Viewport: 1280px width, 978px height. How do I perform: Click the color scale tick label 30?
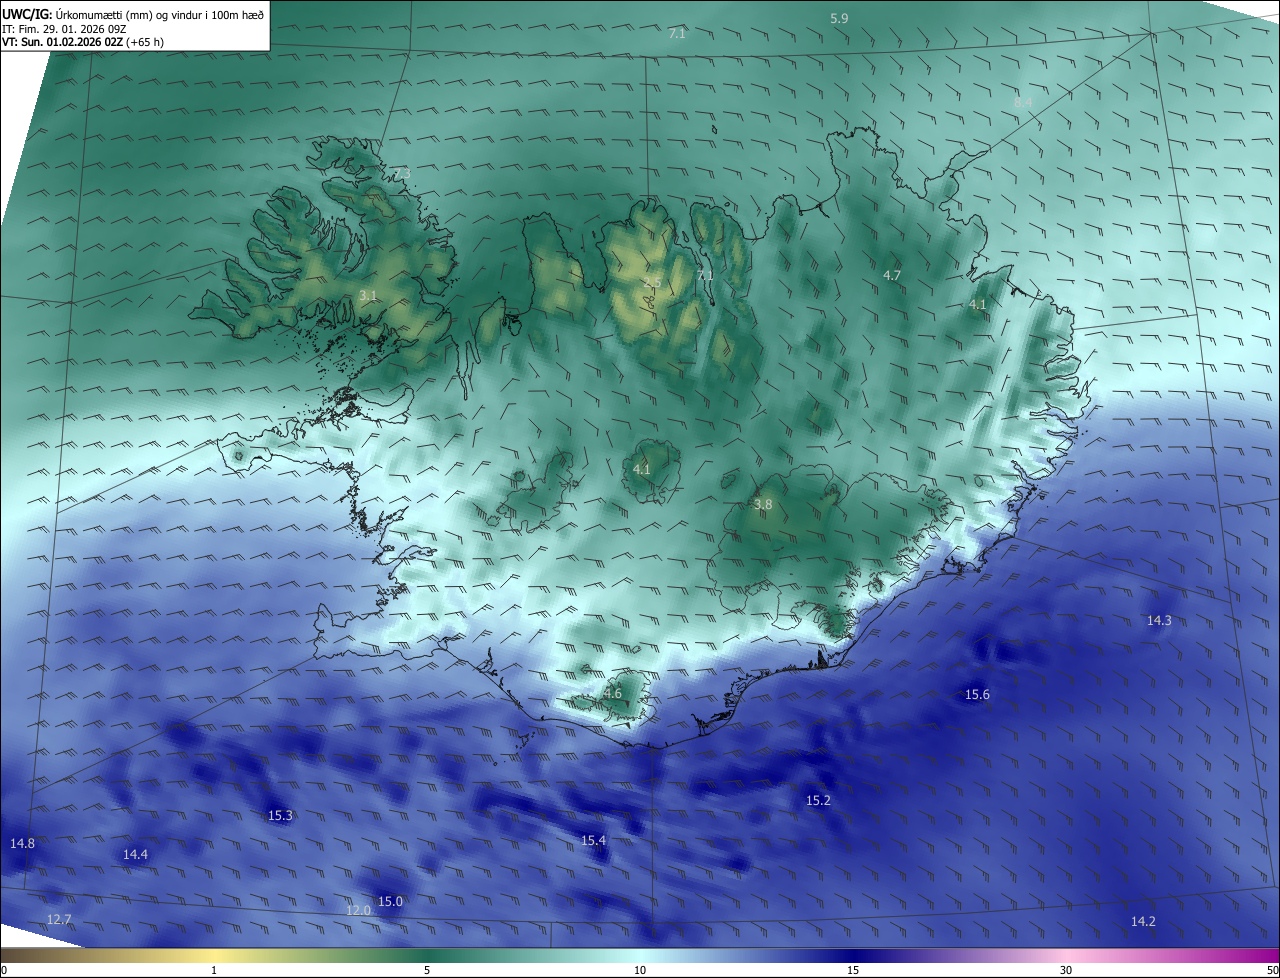coord(1066,970)
